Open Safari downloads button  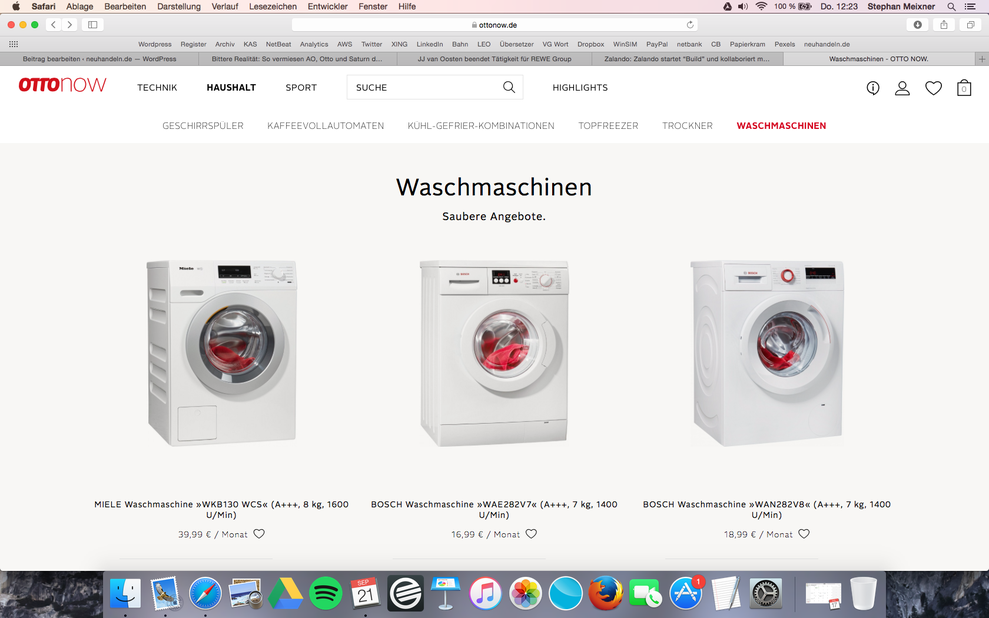pyautogui.click(x=917, y=25)
